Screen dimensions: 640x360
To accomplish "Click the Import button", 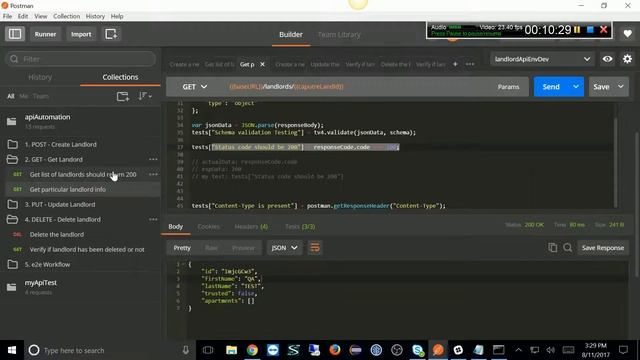I will (81, 34).
